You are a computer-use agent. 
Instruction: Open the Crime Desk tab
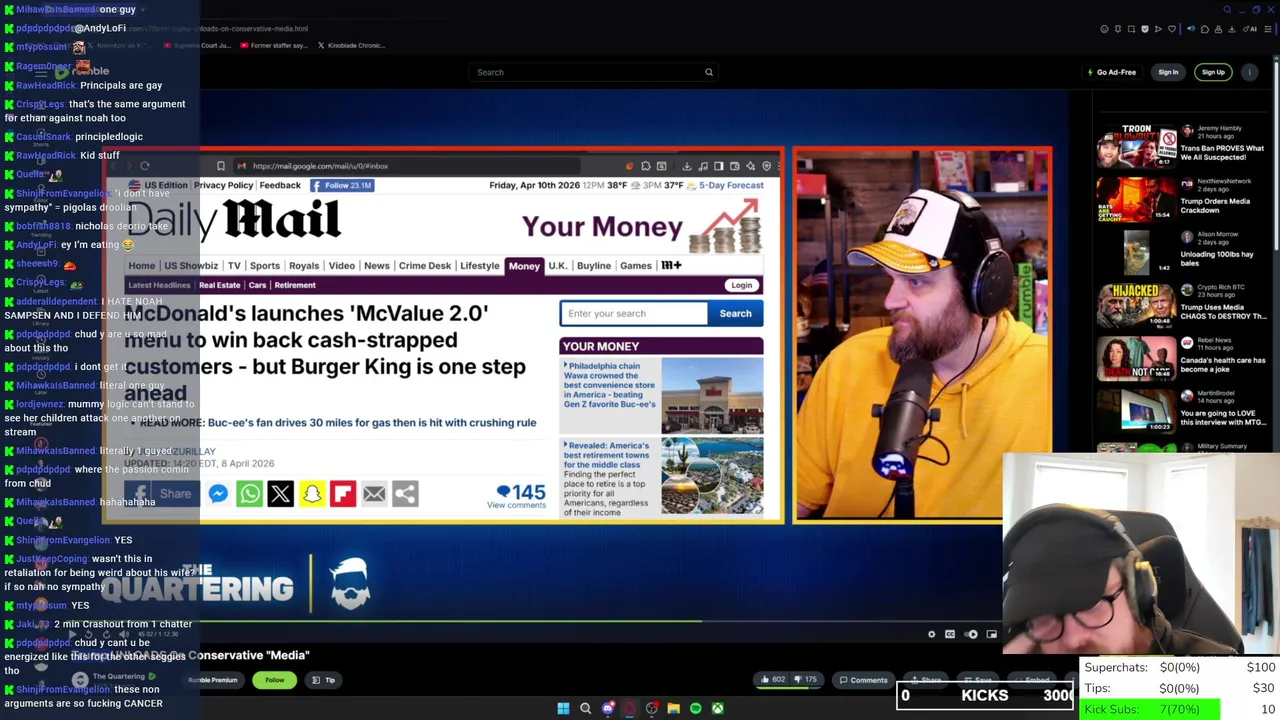425,266
